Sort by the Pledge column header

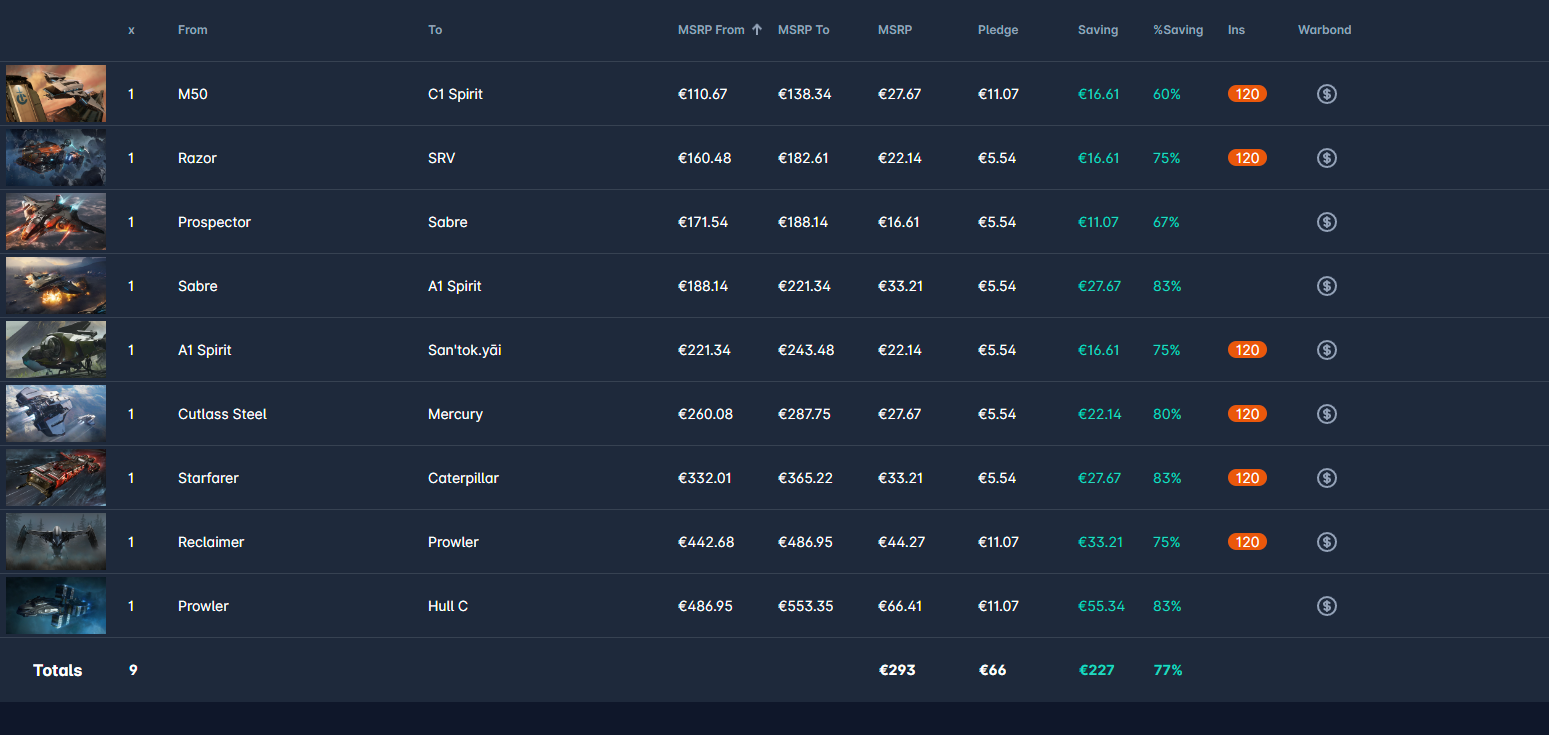[x=997, y=30]
